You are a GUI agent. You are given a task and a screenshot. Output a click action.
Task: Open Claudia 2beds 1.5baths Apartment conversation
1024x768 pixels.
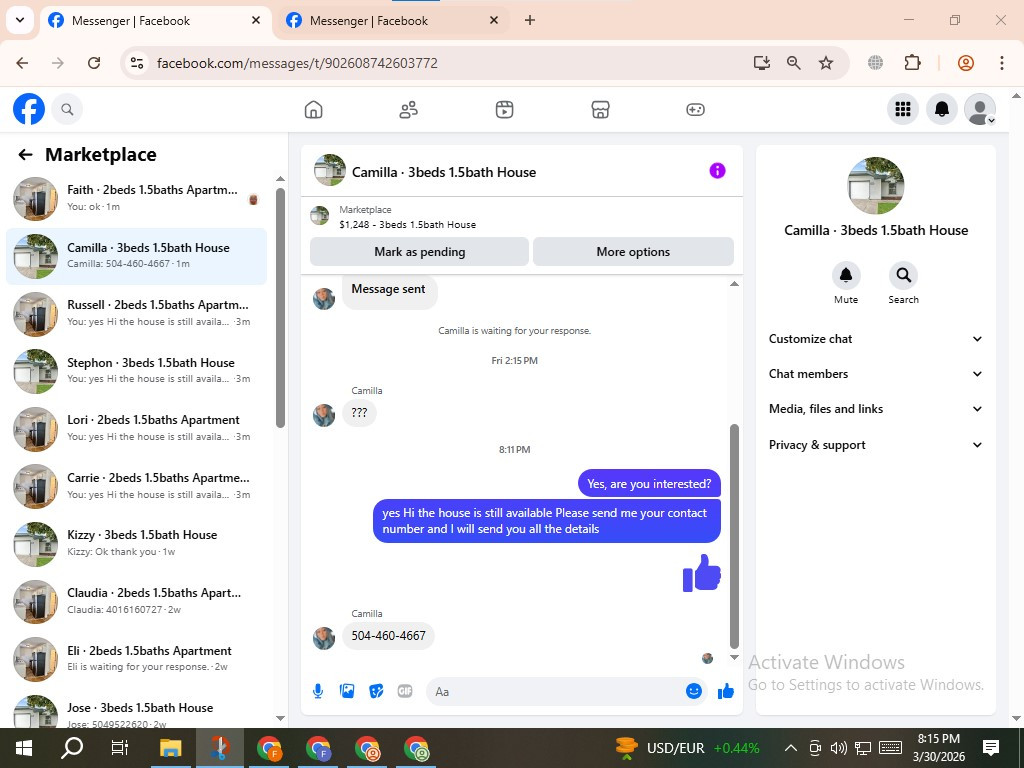click(136, 601)
